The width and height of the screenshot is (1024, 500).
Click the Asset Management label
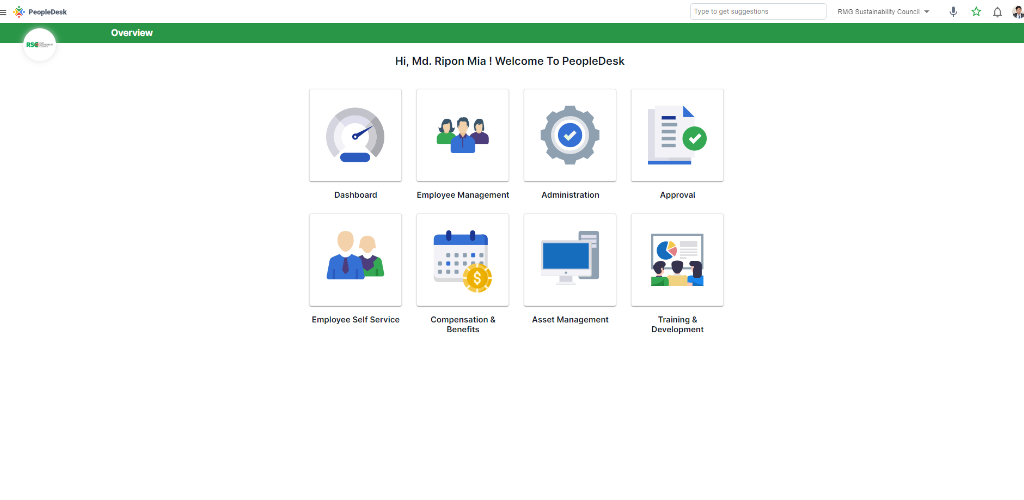(570, 320)
